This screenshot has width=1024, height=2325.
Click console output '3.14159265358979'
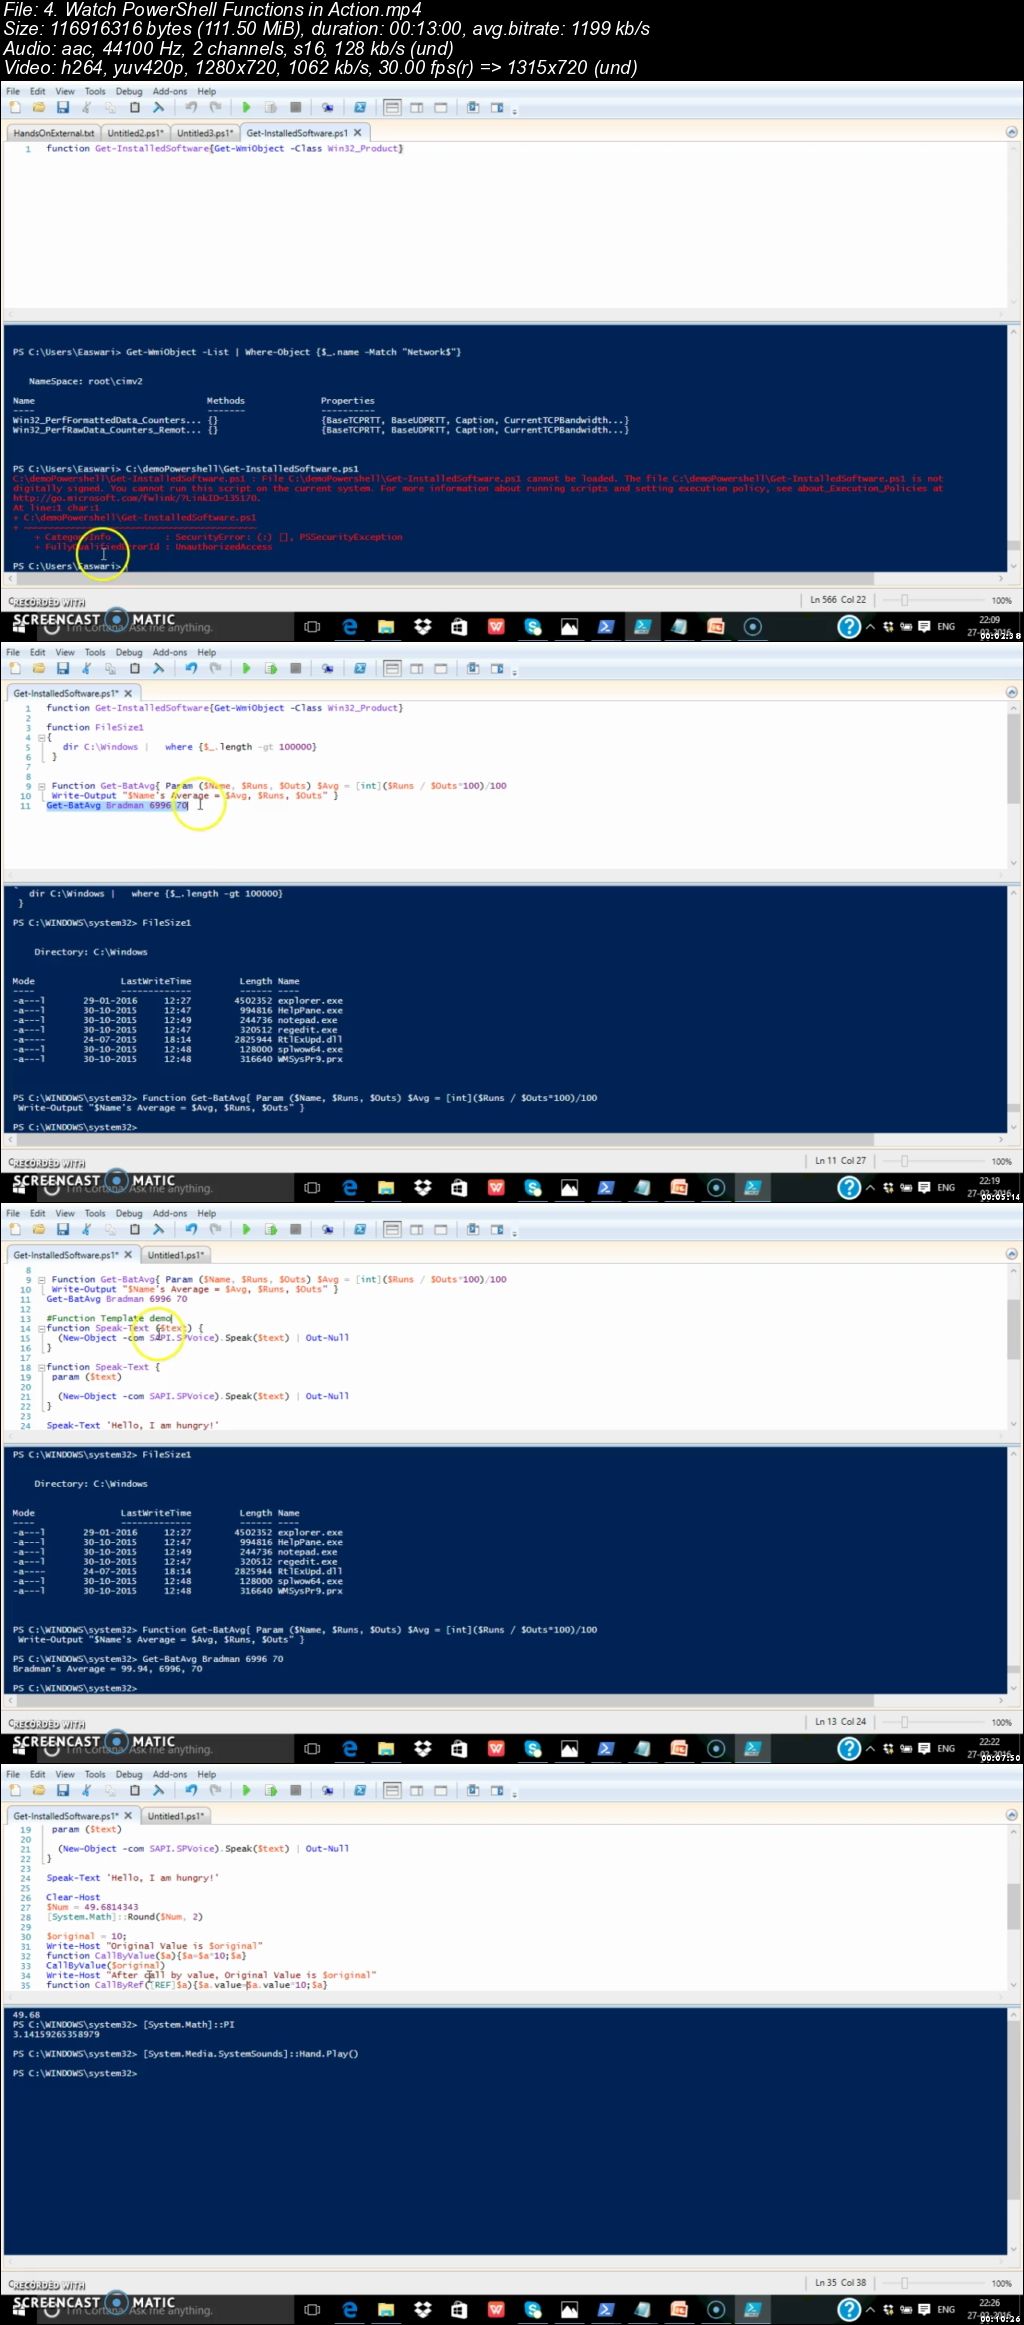(56, 2034)
